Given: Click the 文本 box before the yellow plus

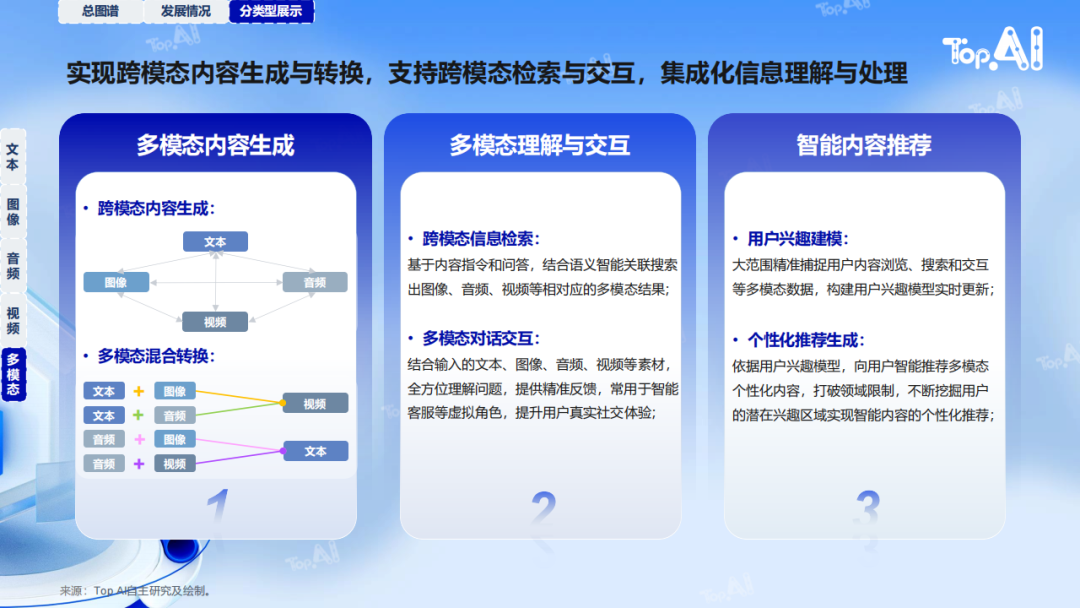Looking at the screenshot, I should pyautogui.click(x=104, y=391).
